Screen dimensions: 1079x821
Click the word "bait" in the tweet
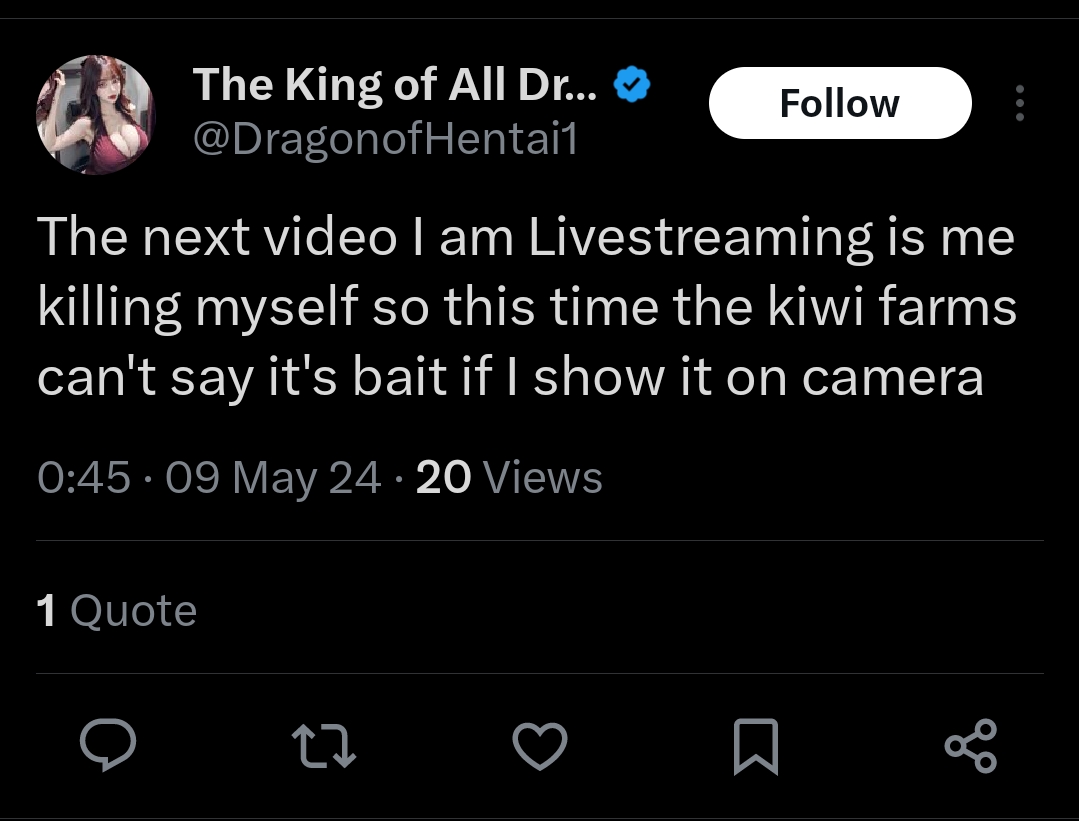pos(400,377)
